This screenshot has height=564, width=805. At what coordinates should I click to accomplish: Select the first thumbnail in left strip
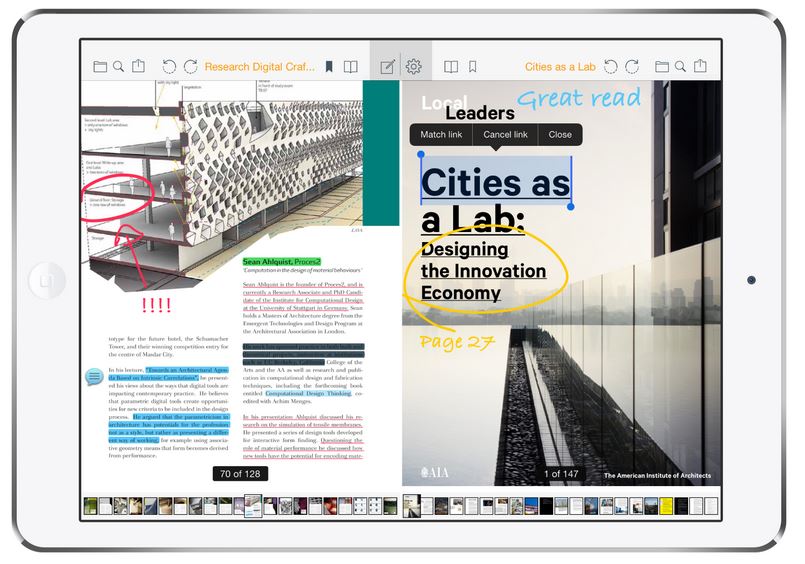click(x=90, y=506)
